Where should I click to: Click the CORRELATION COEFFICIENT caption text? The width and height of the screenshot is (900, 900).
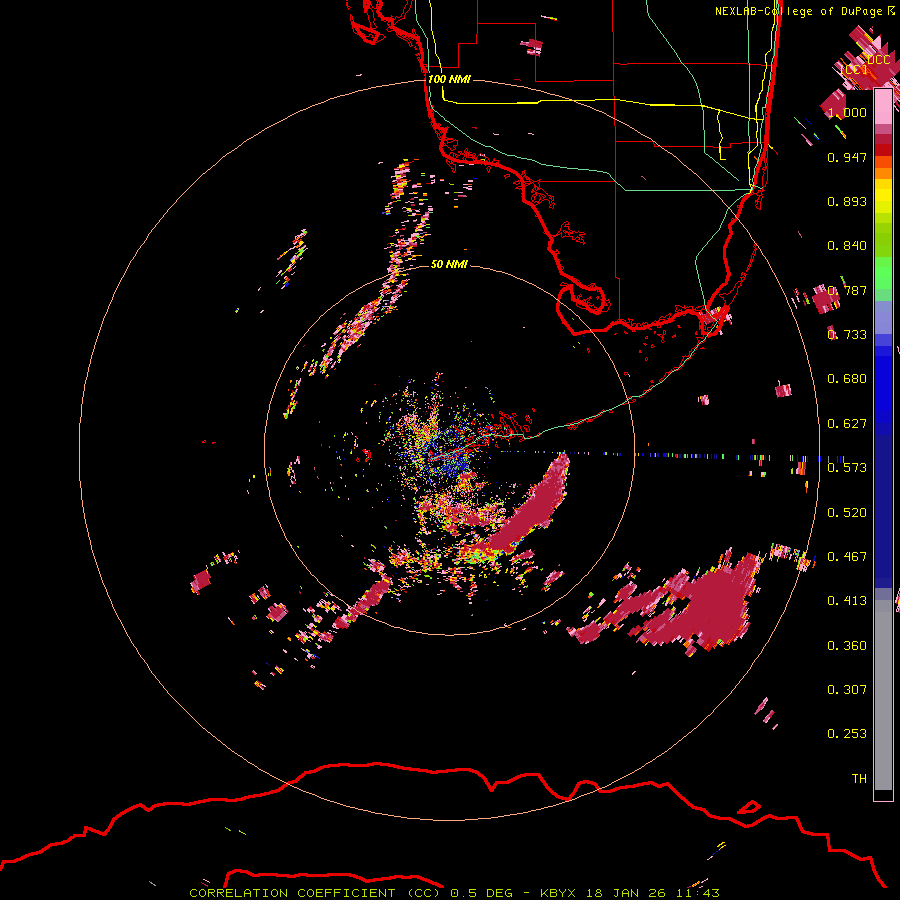coord(292,893)
